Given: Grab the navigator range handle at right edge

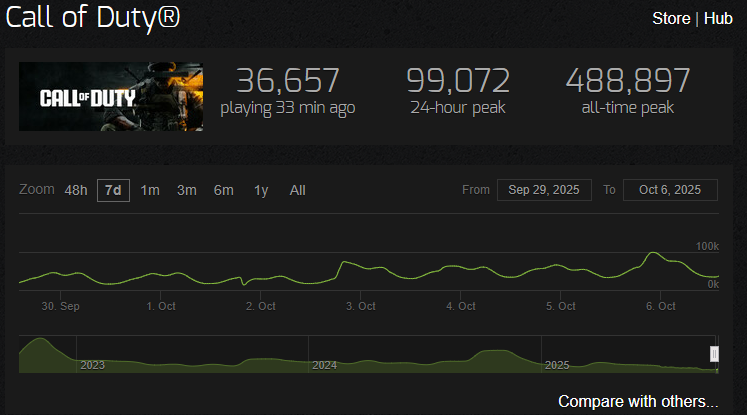Looking at the screenshot, I should (x=714, y=354).
